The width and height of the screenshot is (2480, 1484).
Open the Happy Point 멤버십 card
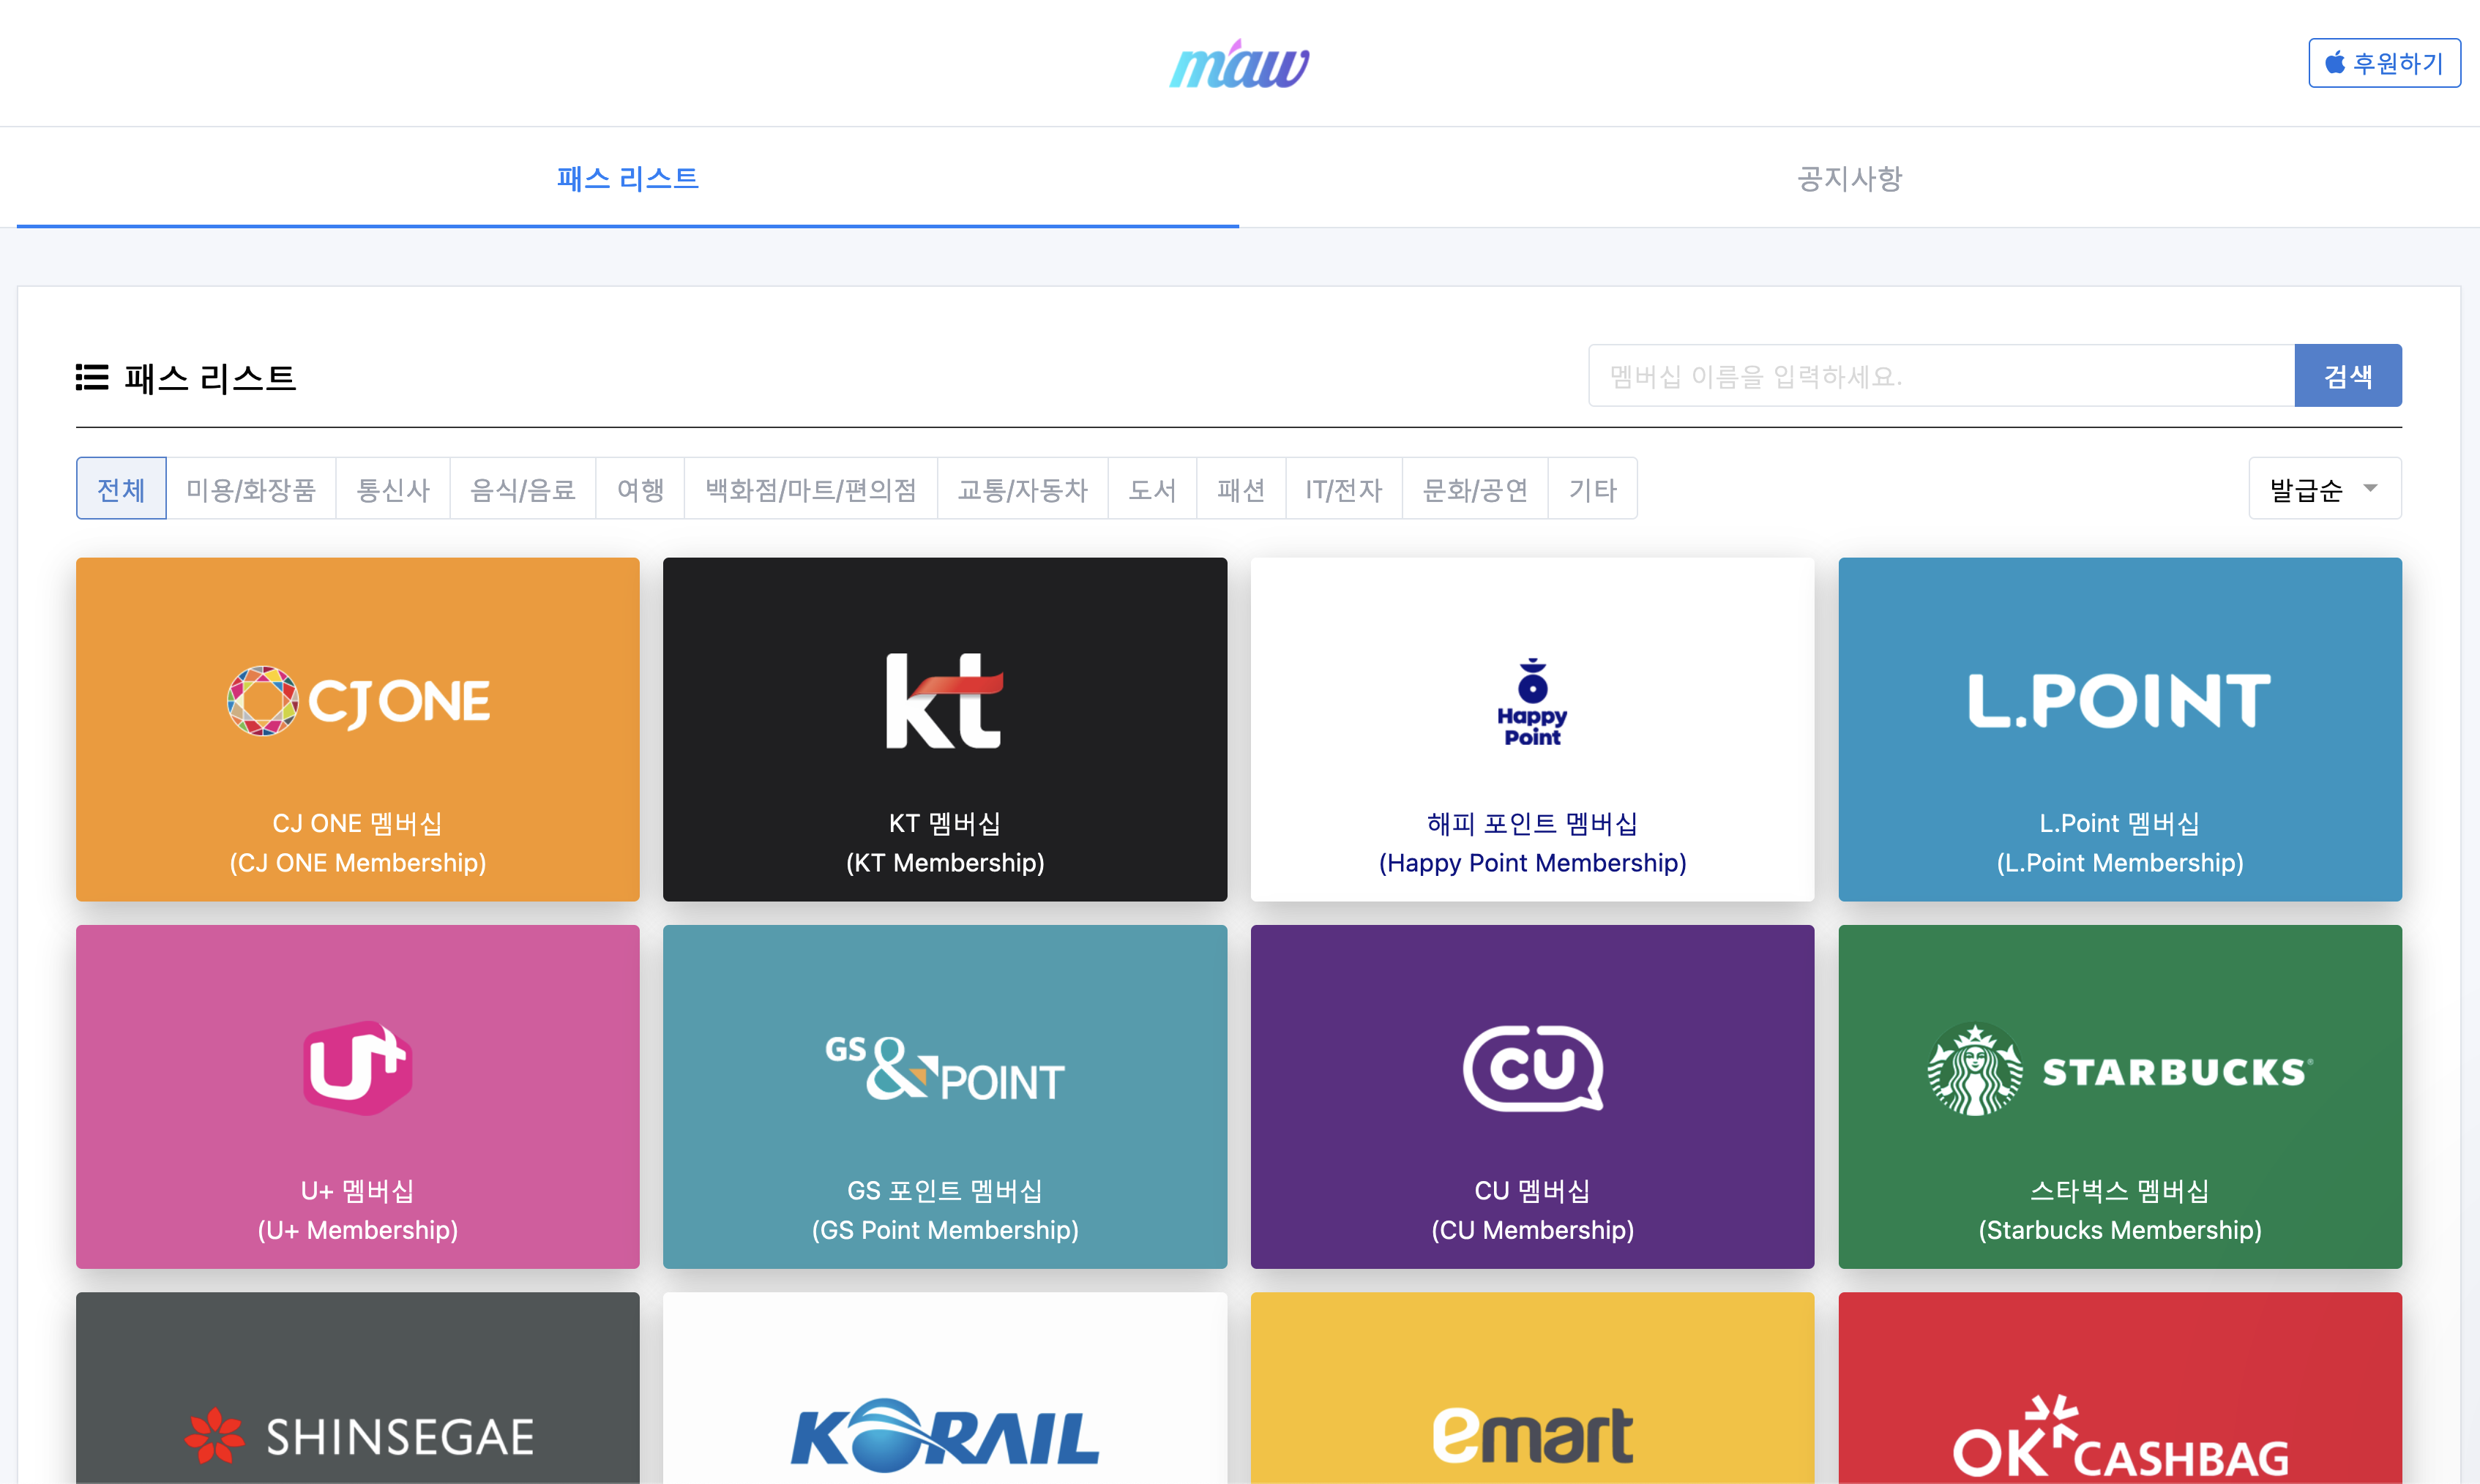click(x=1532, y=728)
